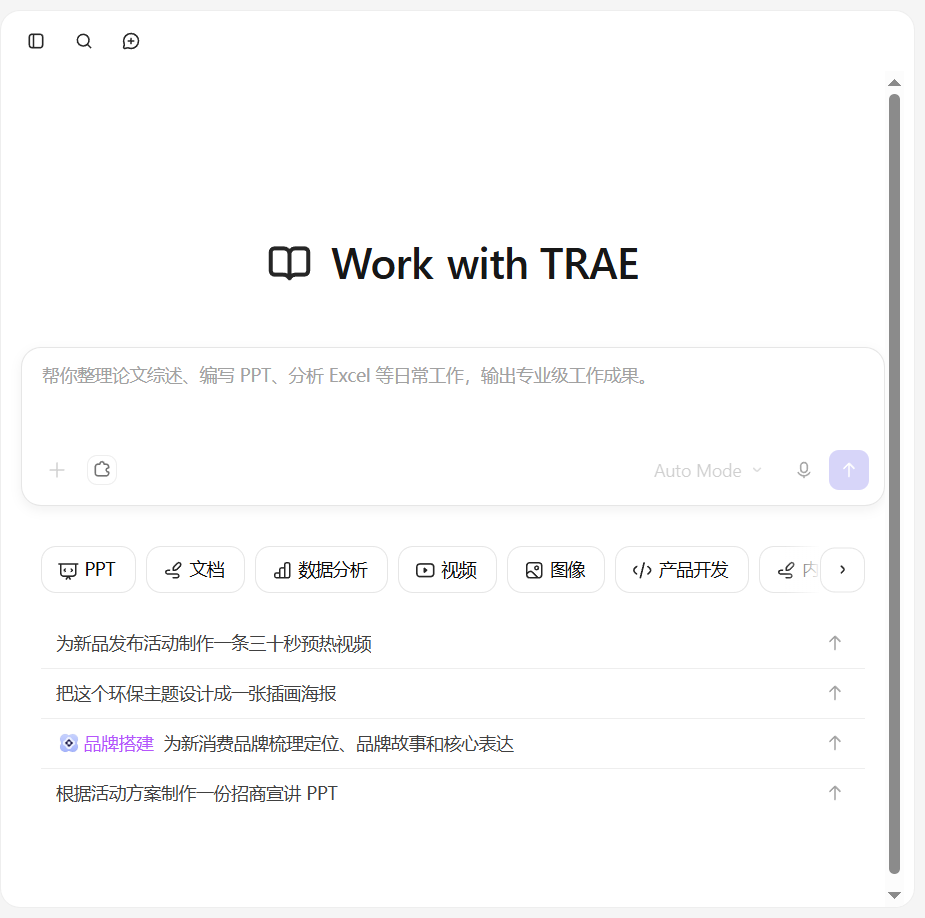
Task: Open the Auto Mode dropdown
Action: 708,471
